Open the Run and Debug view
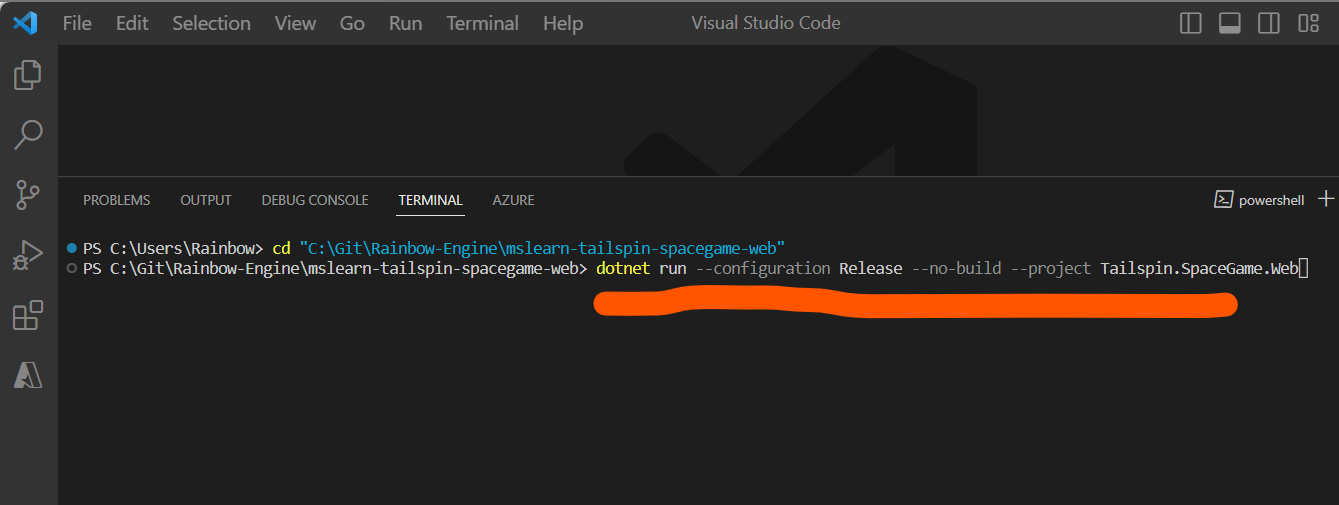Viewport: 1339px width, 505px height. (27, 256)
